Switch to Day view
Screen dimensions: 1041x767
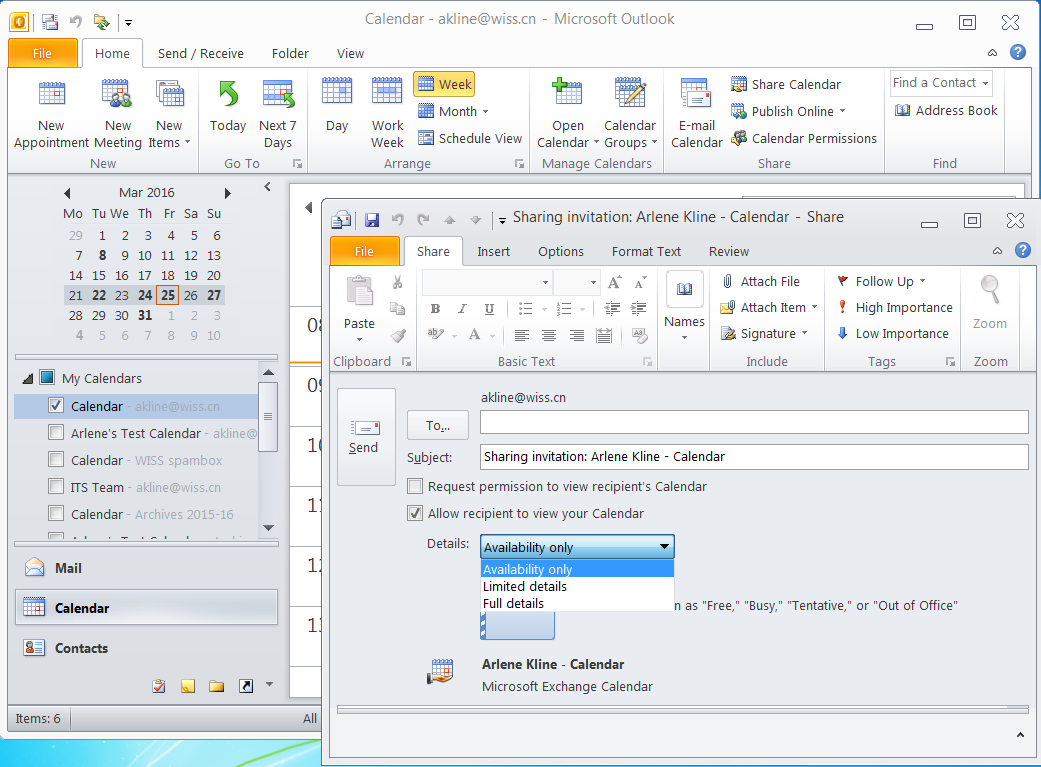(337, 105)
